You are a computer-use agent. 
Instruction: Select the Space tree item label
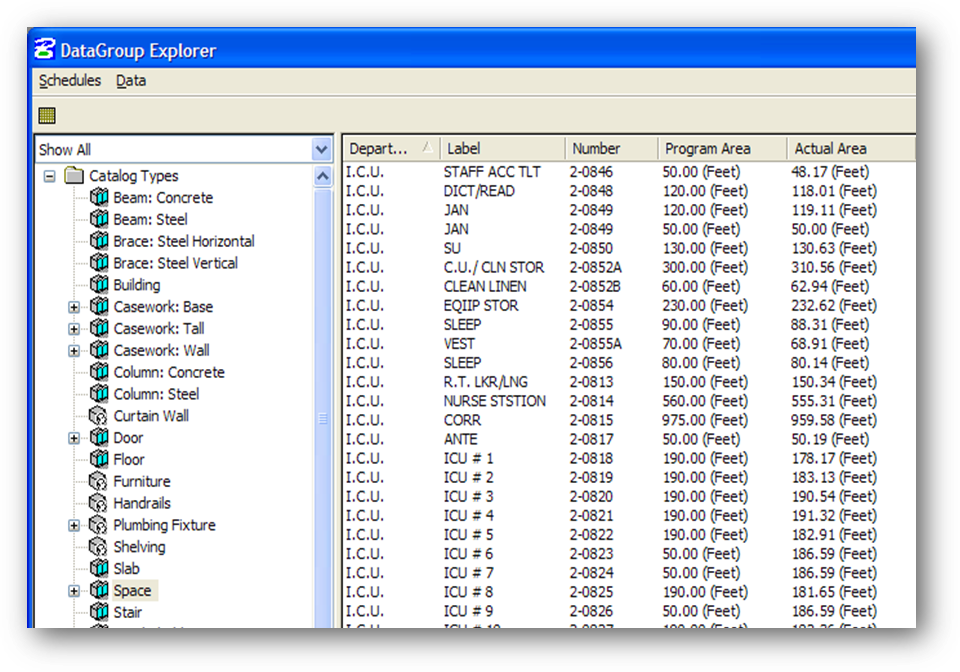(132, 591)
